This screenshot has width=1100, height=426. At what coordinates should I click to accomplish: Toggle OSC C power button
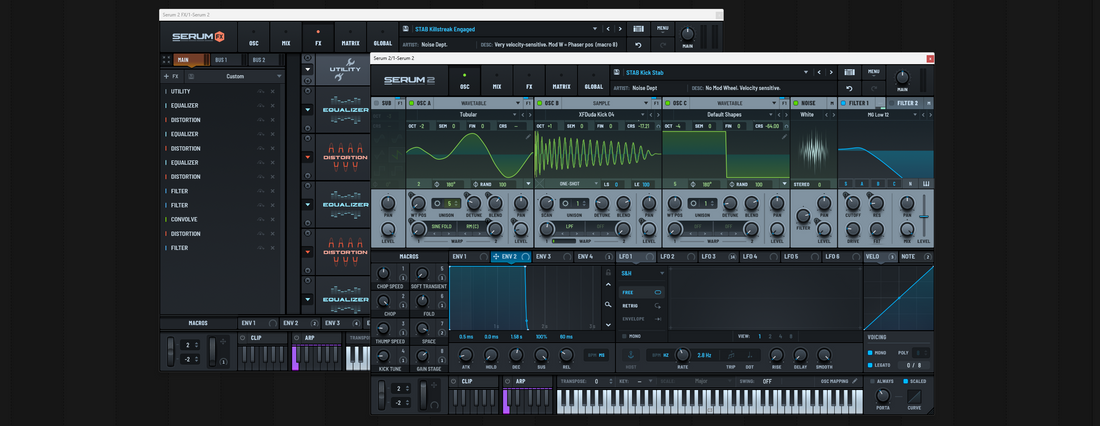(x=667, y=103)
